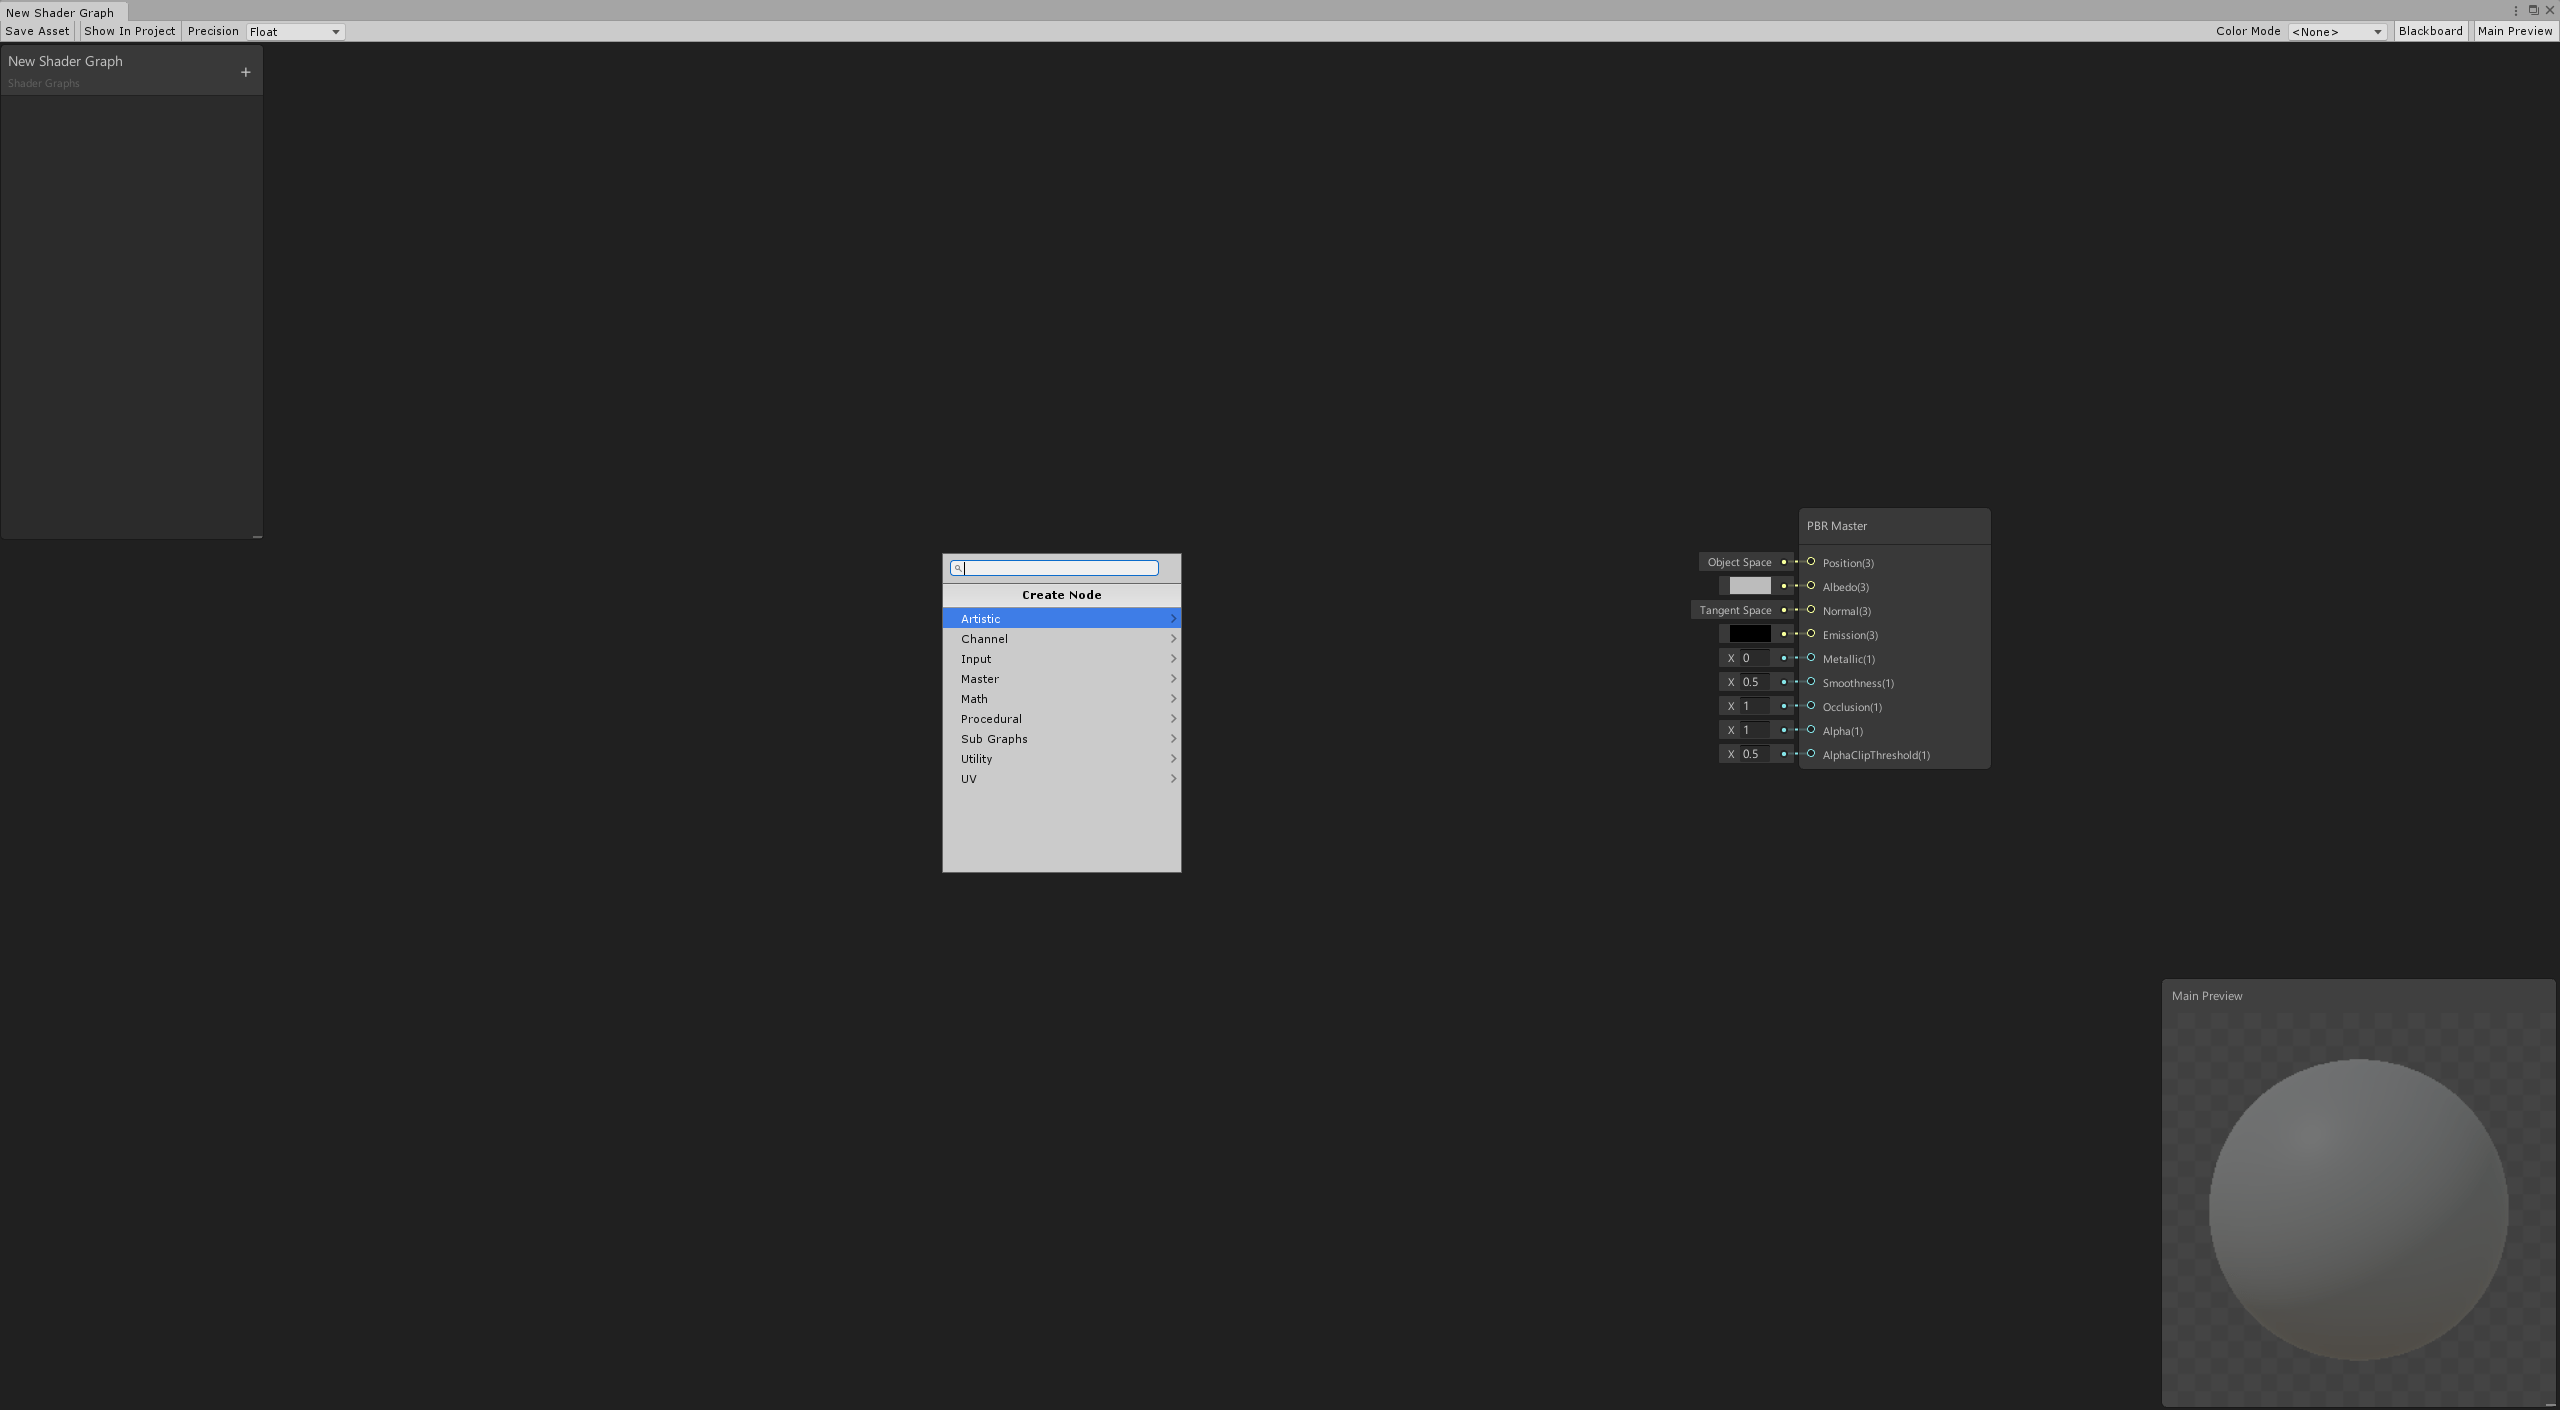Open the Precision dropdown set to Float
The height and width of the screenshot is (1410, 2560).
[x=295, y=31]
